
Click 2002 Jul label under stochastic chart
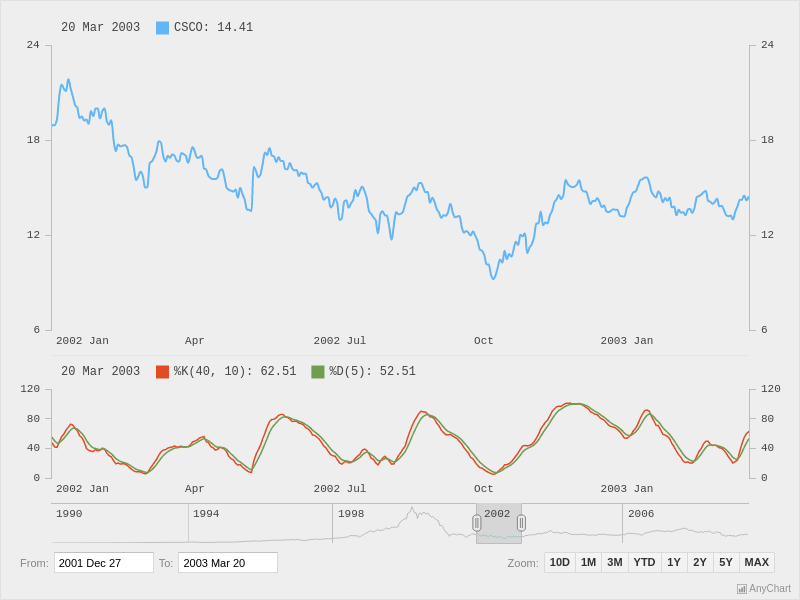tap(340, 489)
